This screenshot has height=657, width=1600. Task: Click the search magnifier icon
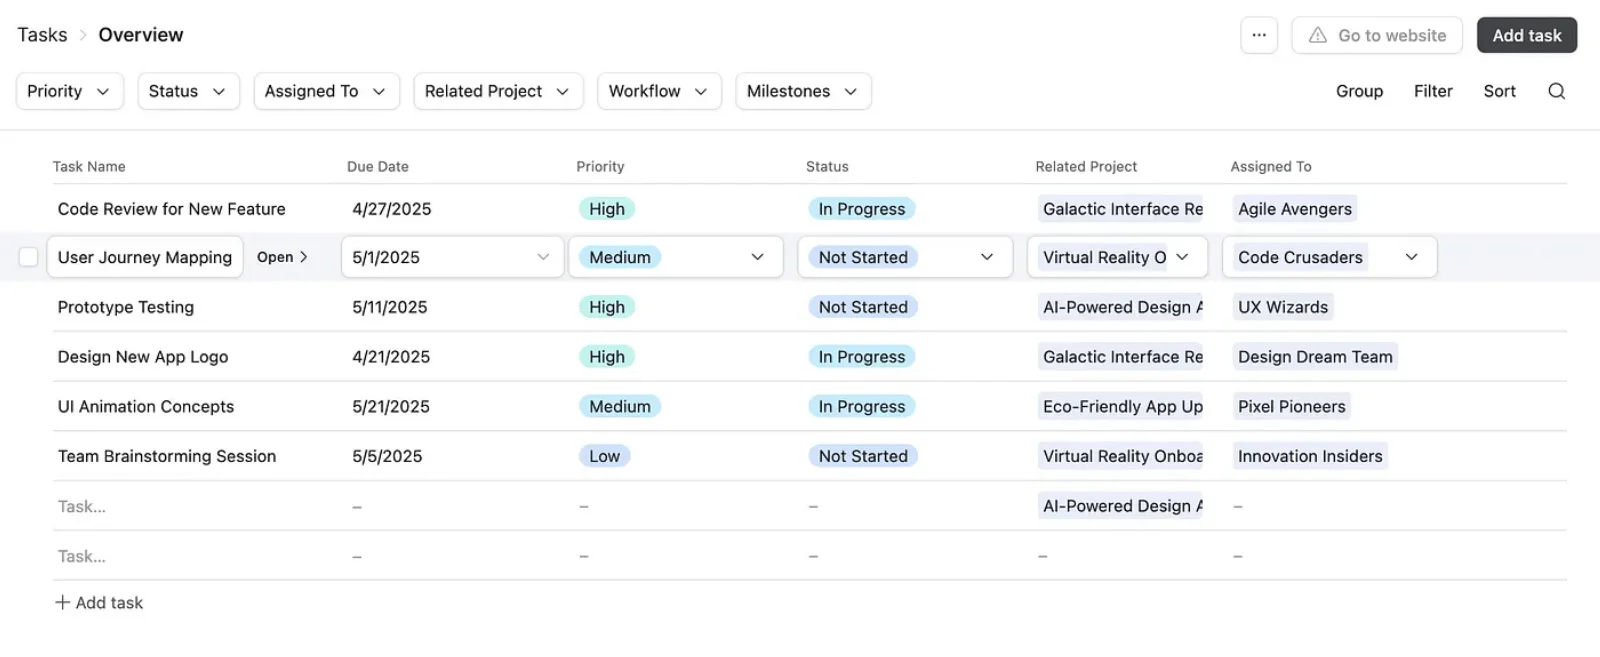coord(1556,91)
